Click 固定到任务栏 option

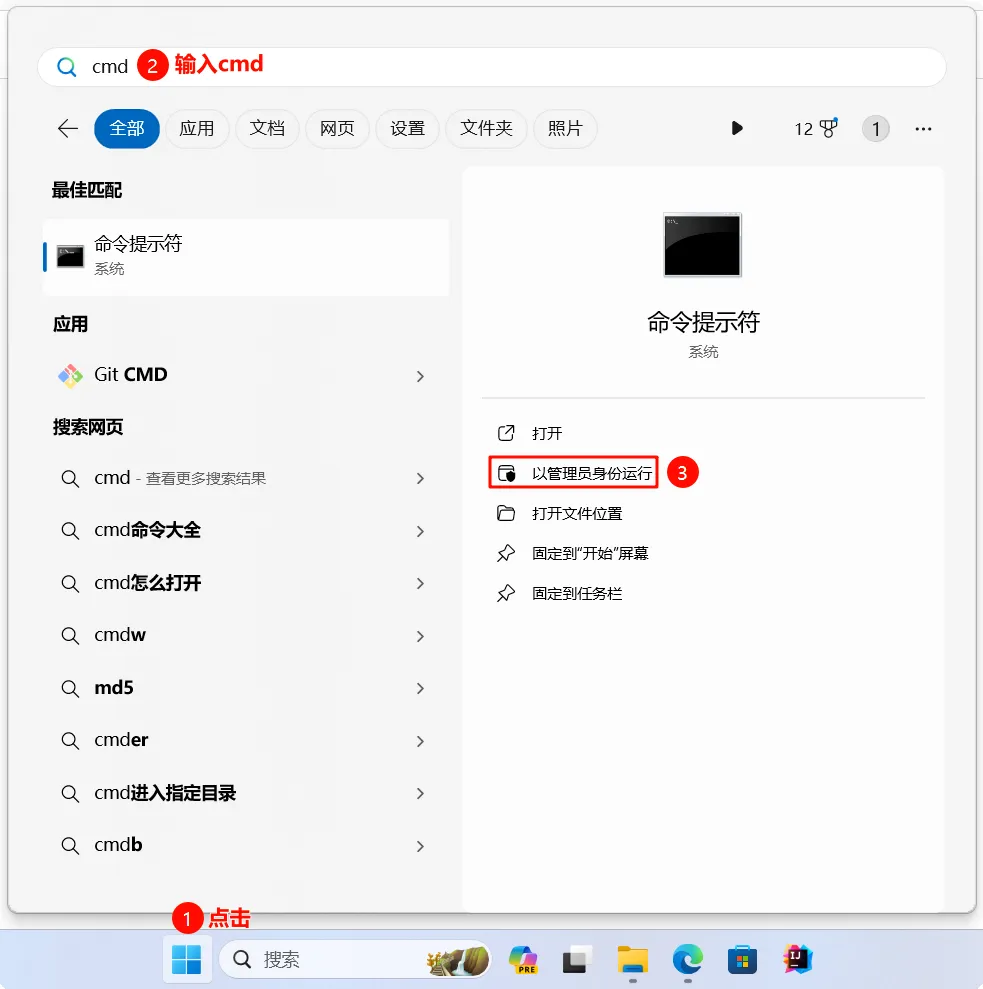[x=577, y=594]
